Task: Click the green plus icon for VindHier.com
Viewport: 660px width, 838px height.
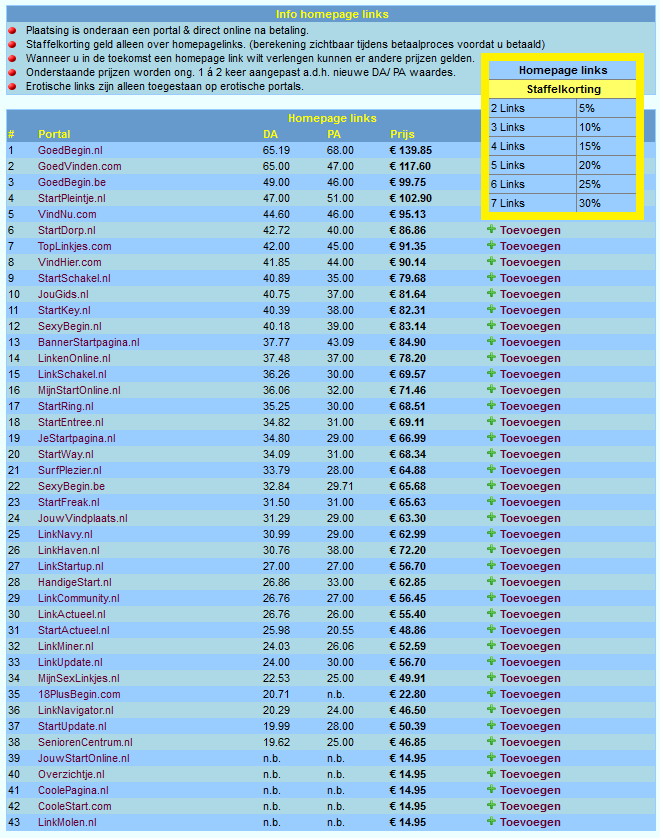Action: click(491, 261)
